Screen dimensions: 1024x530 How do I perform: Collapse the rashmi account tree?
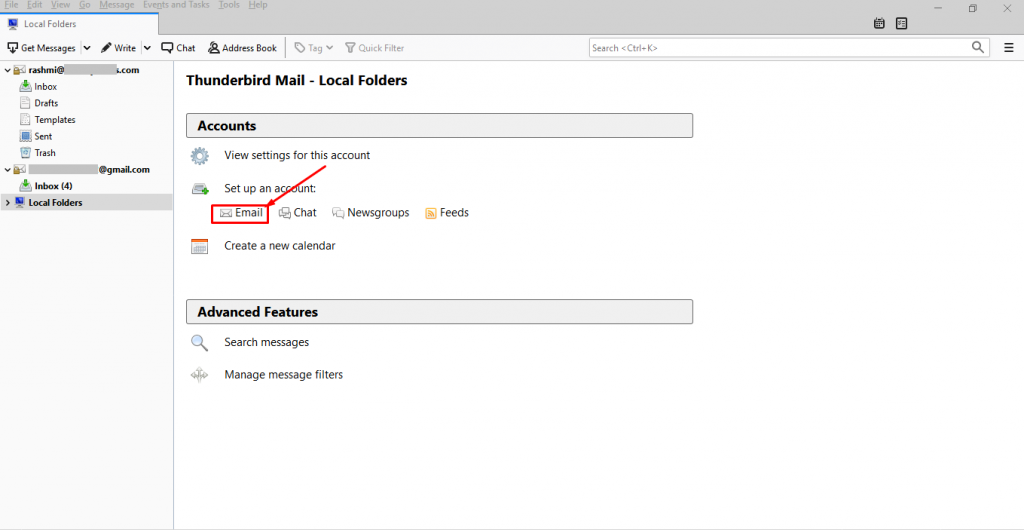7,70
